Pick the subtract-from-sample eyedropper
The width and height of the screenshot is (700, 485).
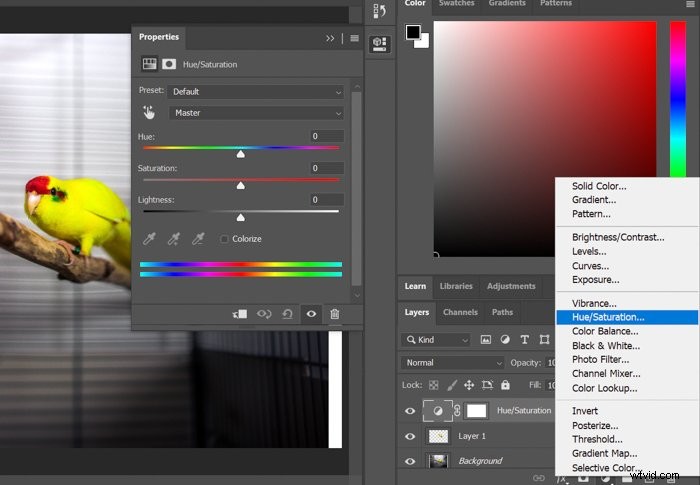pyautogui.click(x=198, y=239)
